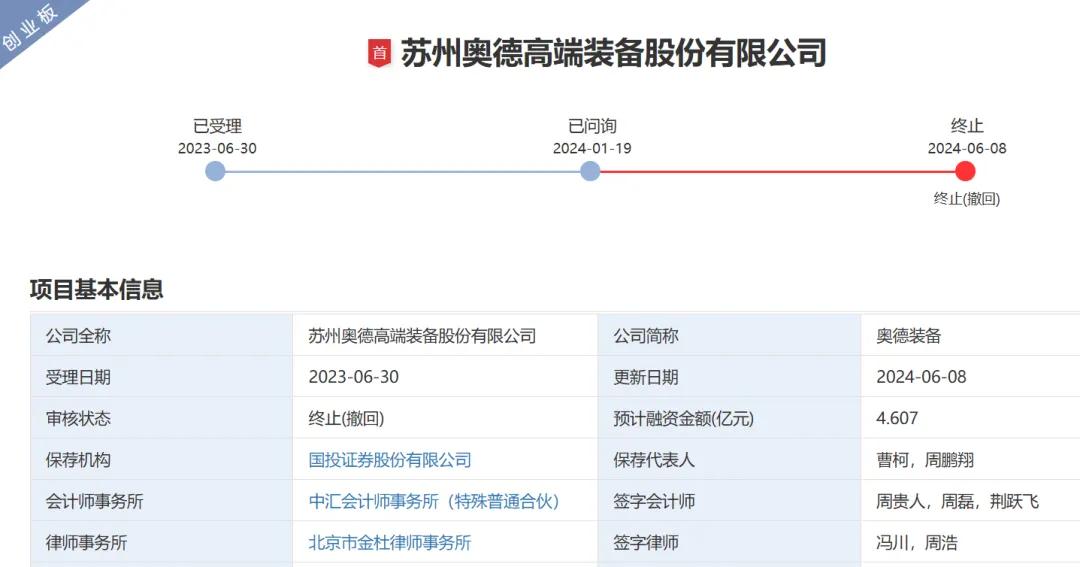Click the 受理日期 value 2023-06-30 in table
The height and width of the screenshot is (567, 1080).
[353, 377]
